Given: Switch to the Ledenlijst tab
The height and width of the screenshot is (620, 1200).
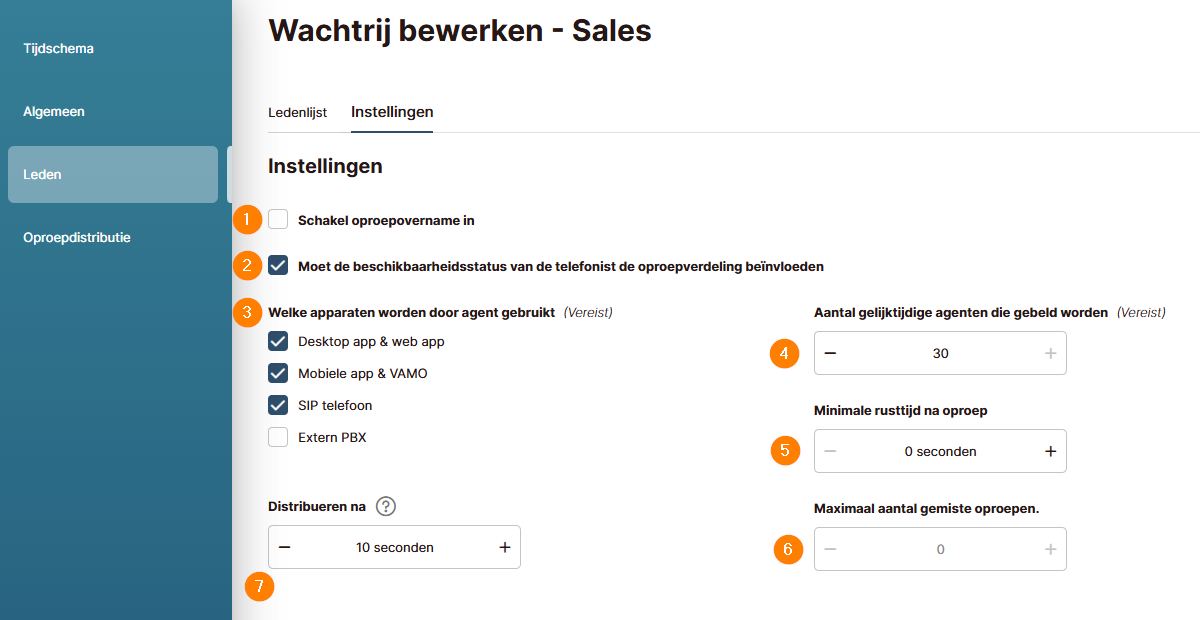Looking at the screenshot, I should click(x=297, y=112).
